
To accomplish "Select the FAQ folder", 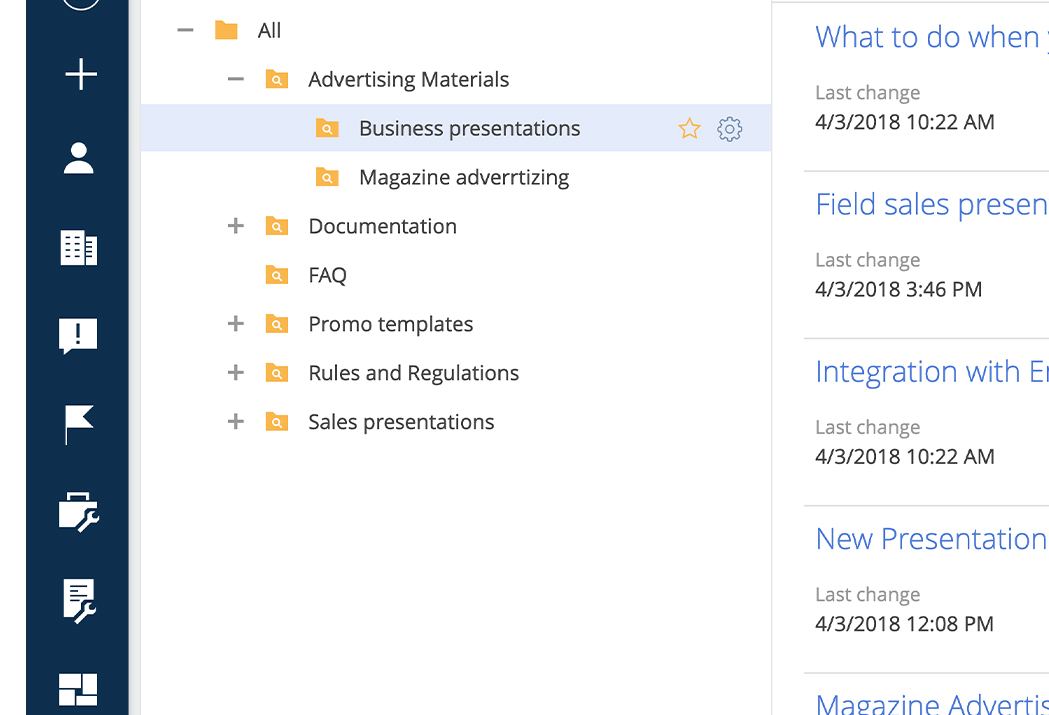I will tap(327, 276).
